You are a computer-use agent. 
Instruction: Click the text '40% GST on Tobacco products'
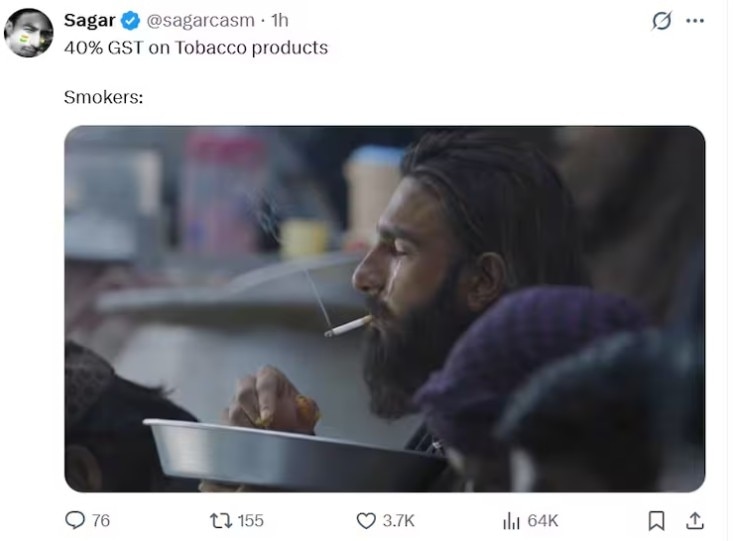[195, 47]
